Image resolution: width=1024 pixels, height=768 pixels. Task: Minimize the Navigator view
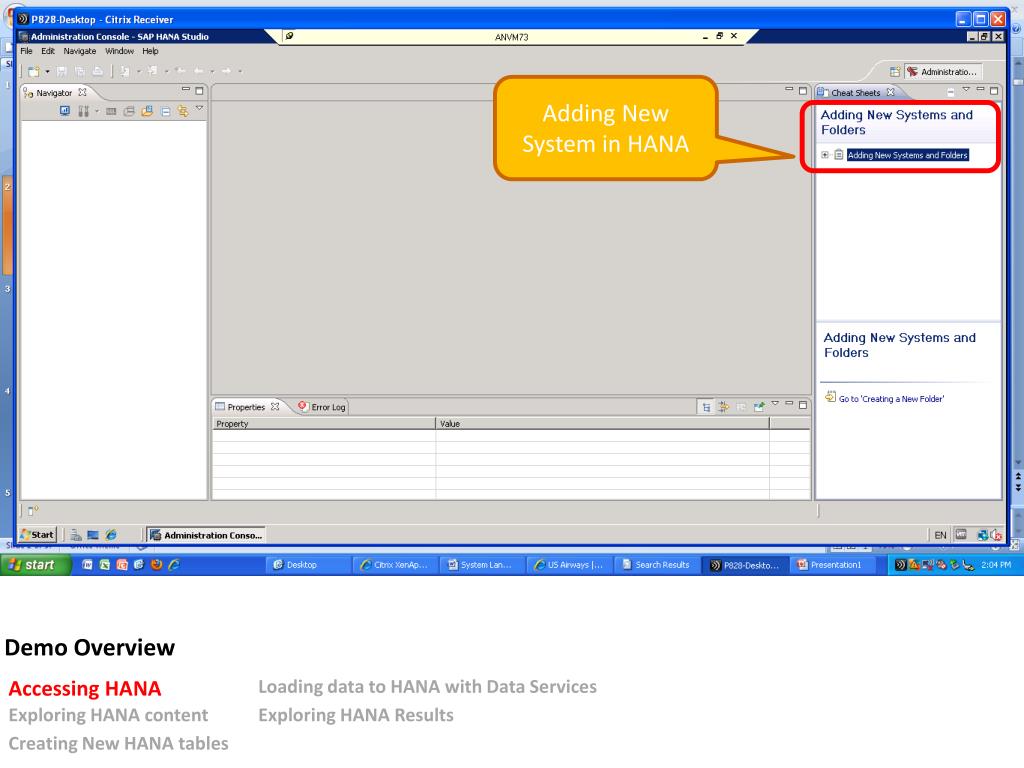(186, 89)
